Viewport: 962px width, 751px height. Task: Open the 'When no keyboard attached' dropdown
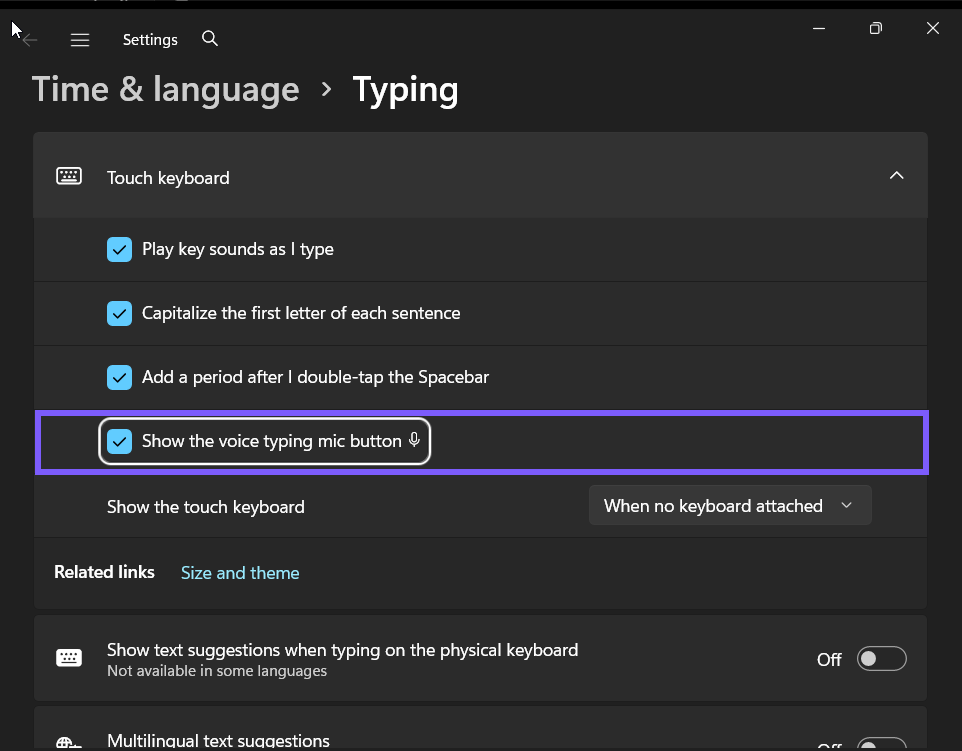tap(730, 506)
